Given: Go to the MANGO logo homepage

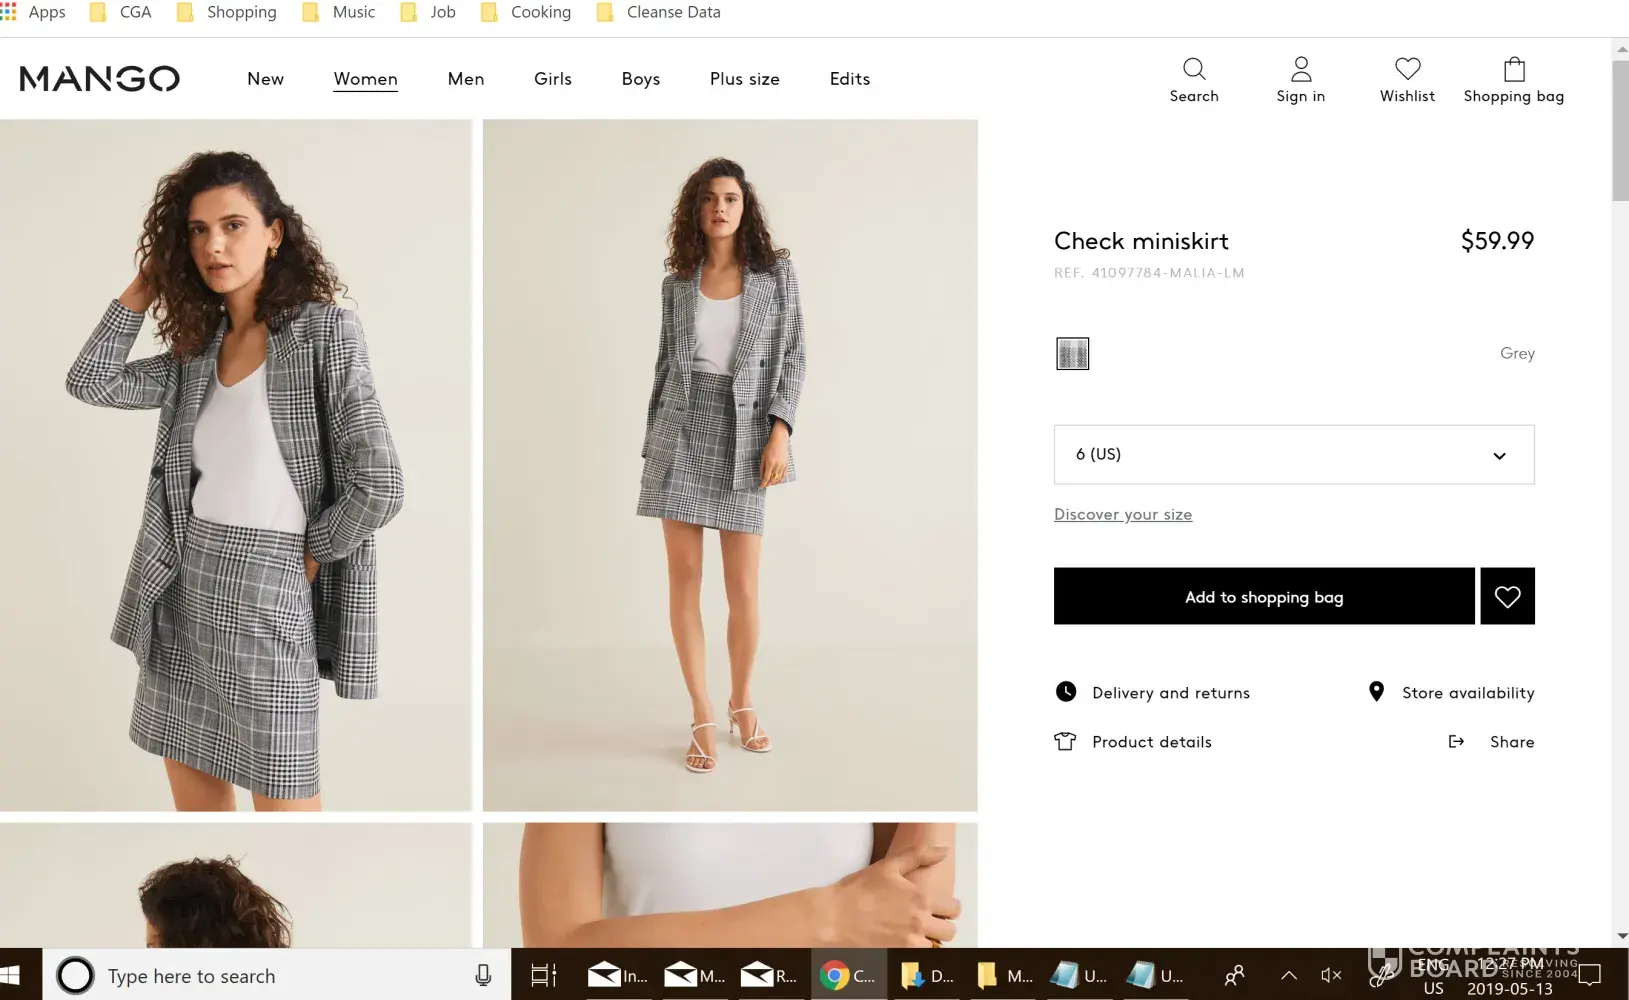Looking at the screenshot, I should 100,79.
